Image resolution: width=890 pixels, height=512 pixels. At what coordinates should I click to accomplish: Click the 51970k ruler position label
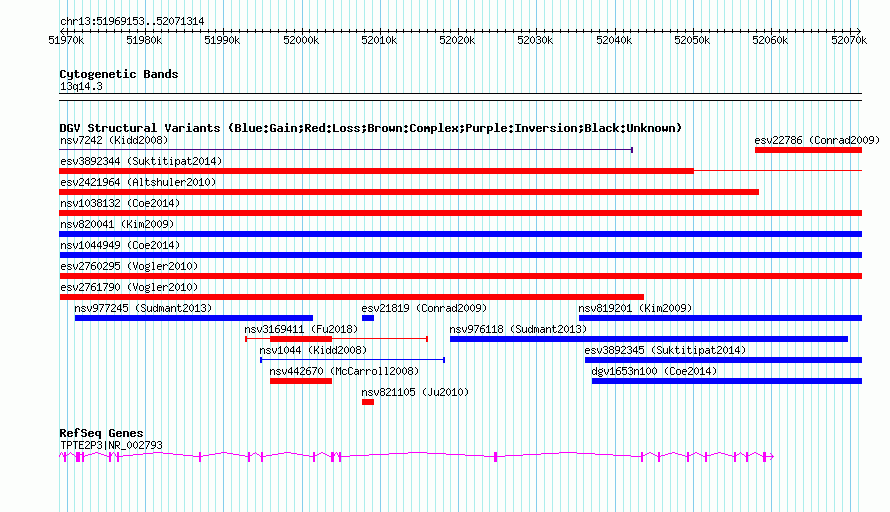point(66,41)
